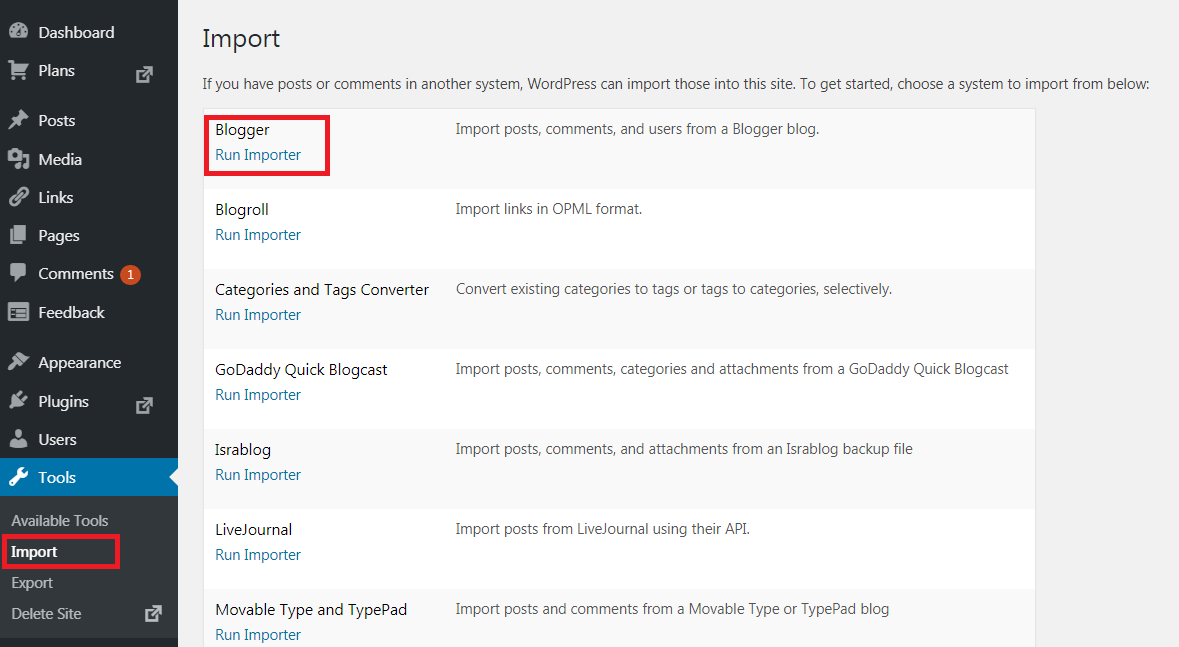Click the Media camera and music icon

click(19, 159)
